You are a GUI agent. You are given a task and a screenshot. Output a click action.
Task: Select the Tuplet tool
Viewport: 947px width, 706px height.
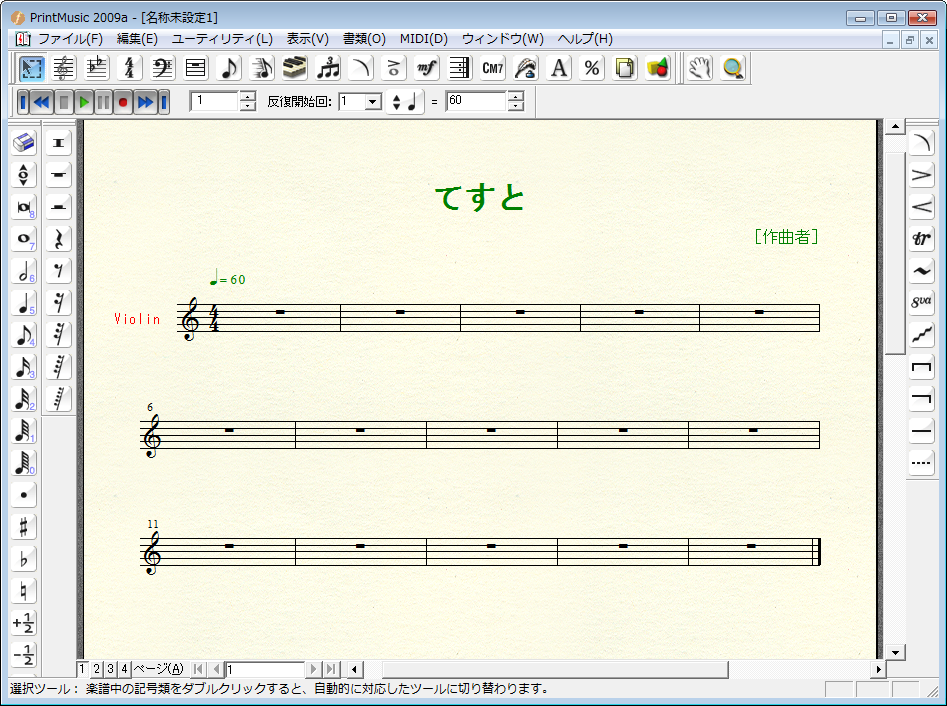tap(328, 68)
